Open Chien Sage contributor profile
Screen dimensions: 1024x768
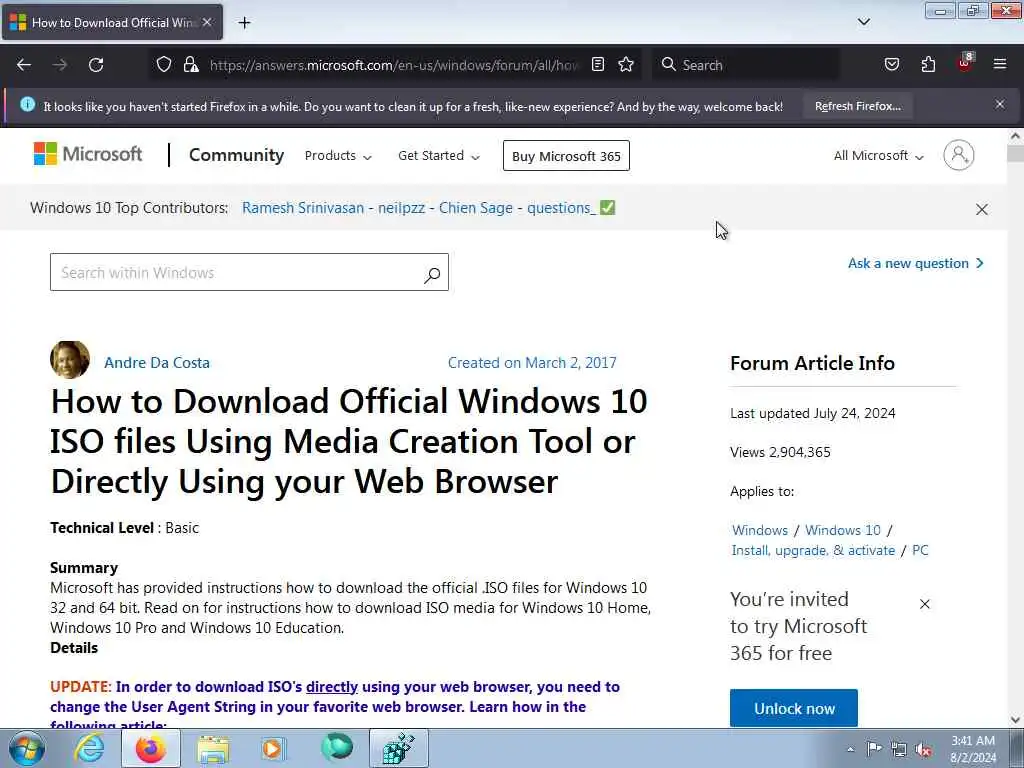click(475, 208)
